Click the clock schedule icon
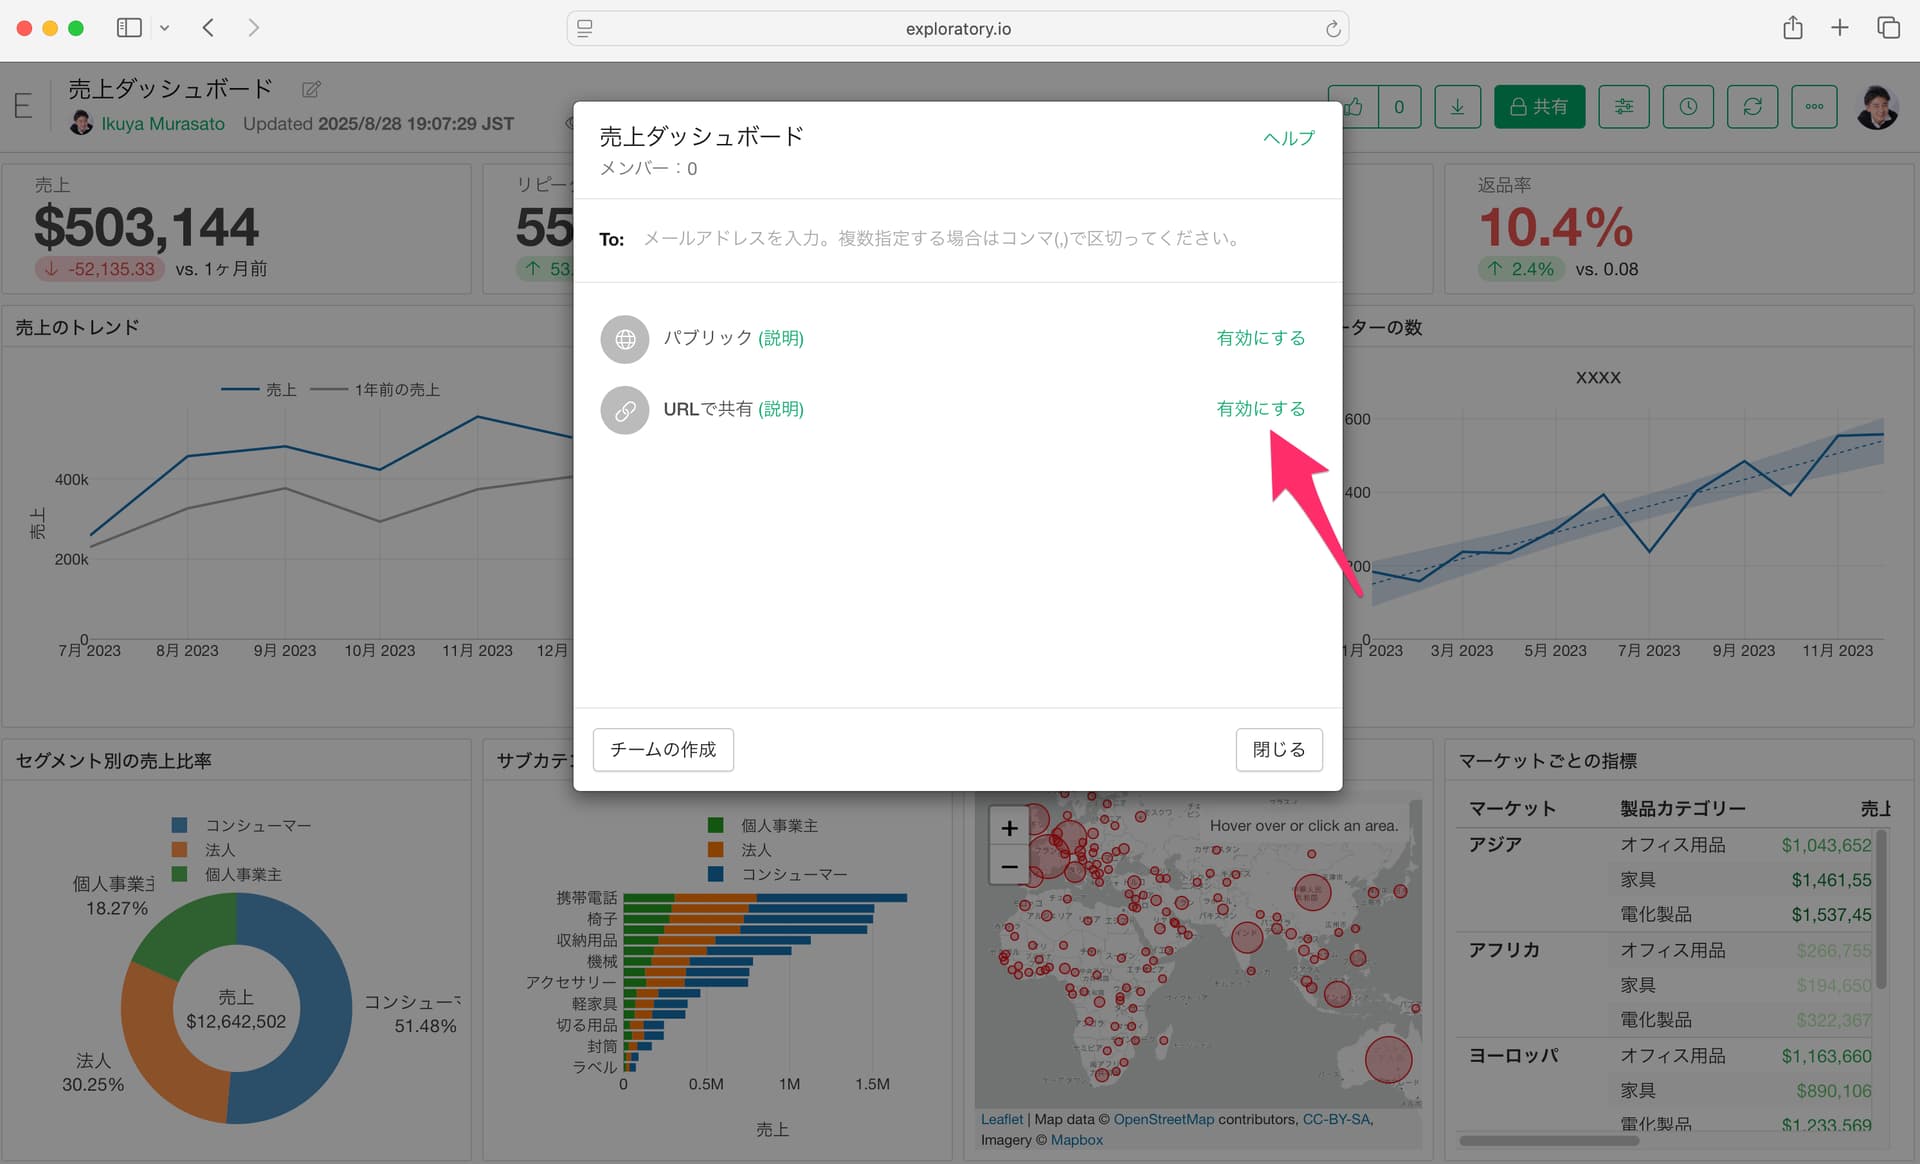The width and height of the screenshot is (1920, 1164). coord(1688,106)
